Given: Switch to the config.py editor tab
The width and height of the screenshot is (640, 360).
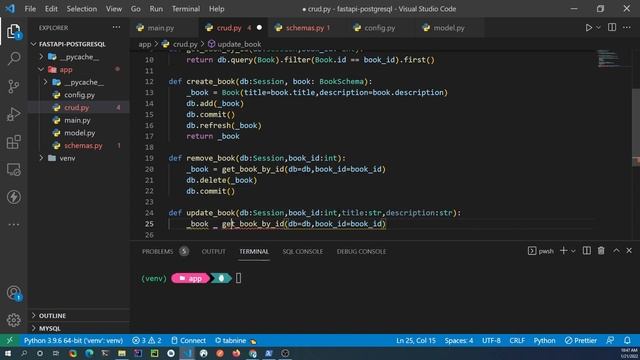Looking at the screenshot, I should [x=380, y=28].
